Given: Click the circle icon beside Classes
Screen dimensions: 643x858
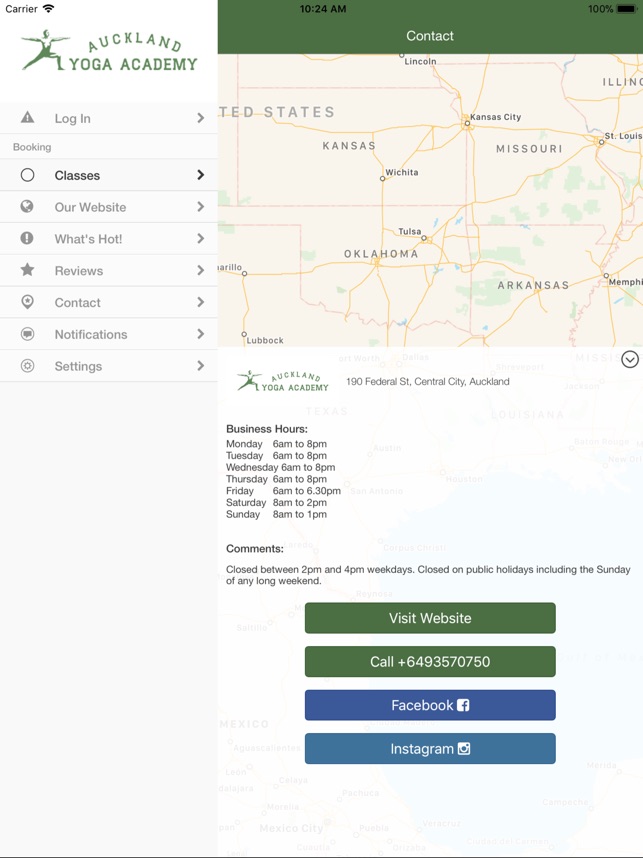Looking at the screenshot, I should pyautogui.click(x=27, y=175).
